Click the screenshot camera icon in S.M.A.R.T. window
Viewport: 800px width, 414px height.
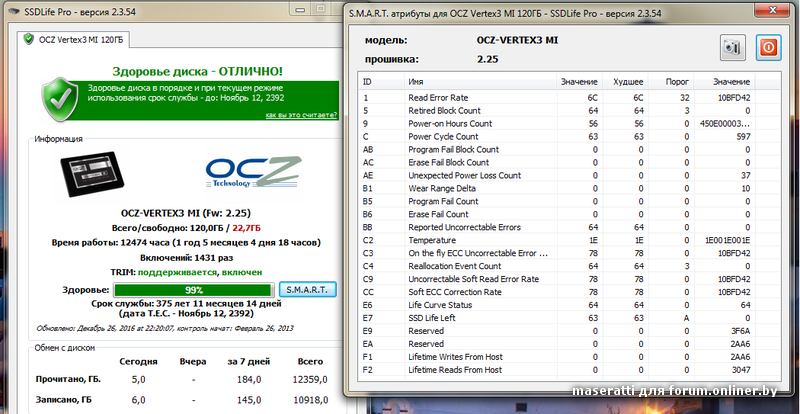[x=733, y=48]
